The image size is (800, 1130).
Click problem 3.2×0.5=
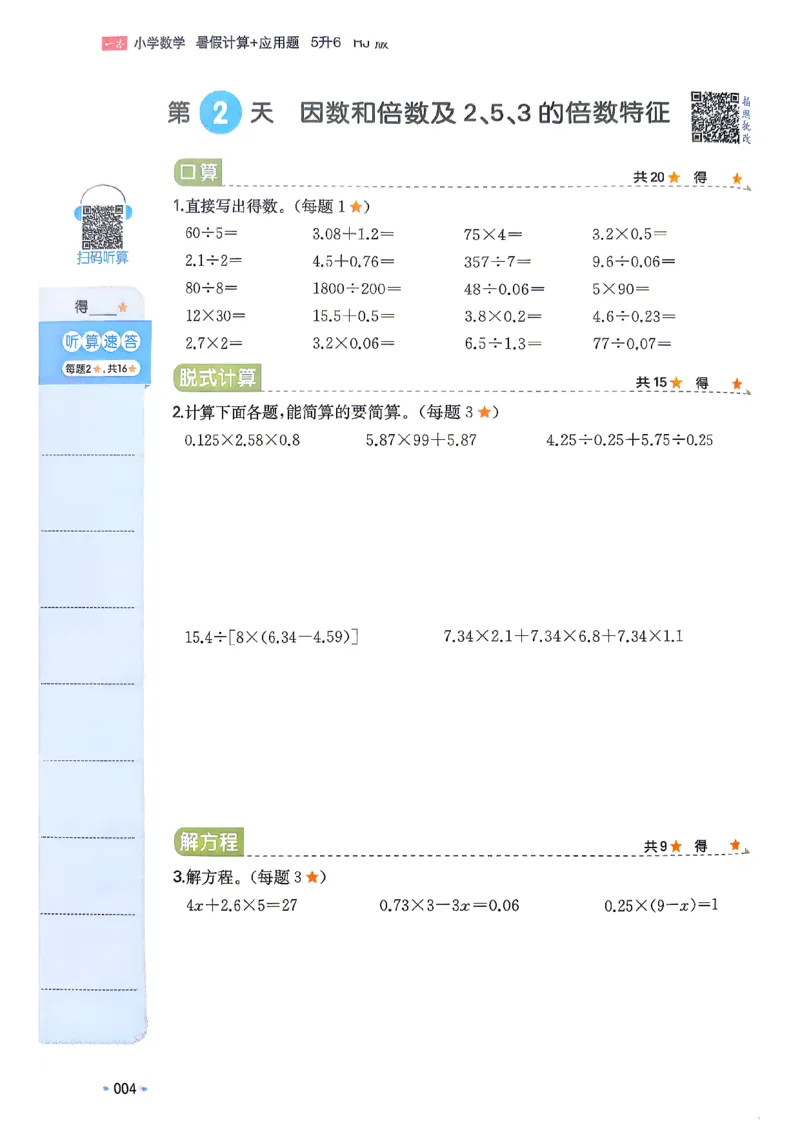(x=629, y=233)
